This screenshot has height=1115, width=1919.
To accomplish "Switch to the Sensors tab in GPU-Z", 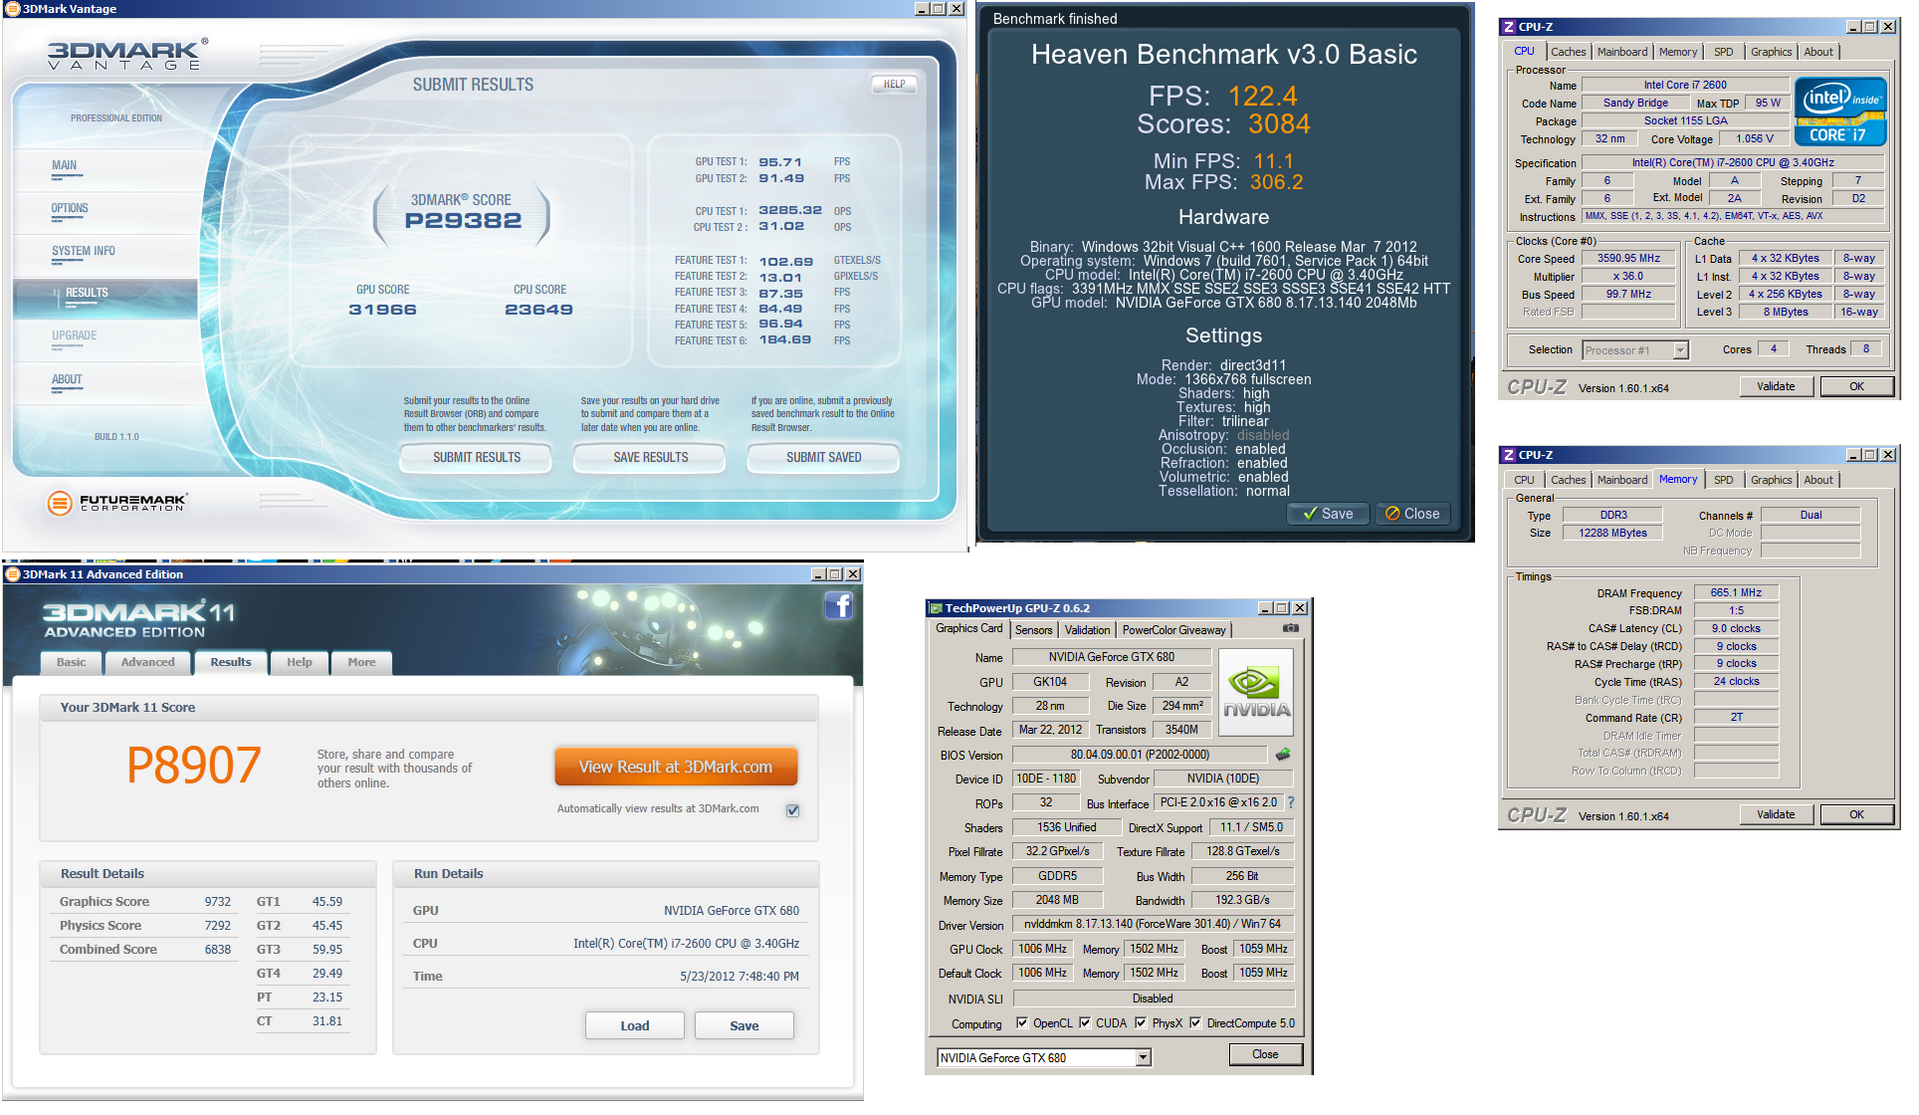I will pyautogui.click(x=1033, y=630).
